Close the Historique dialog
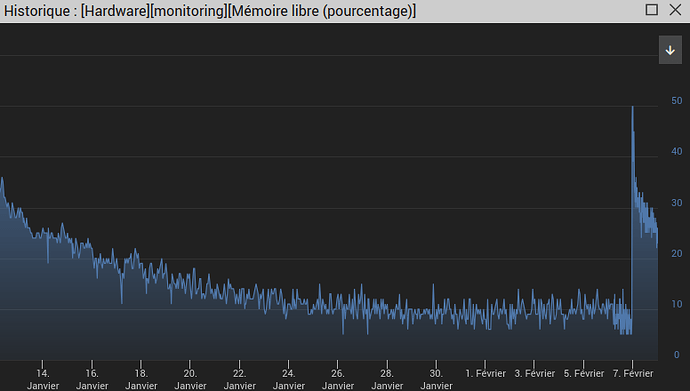This screenshot has height=391, width=690. point(675,10)
